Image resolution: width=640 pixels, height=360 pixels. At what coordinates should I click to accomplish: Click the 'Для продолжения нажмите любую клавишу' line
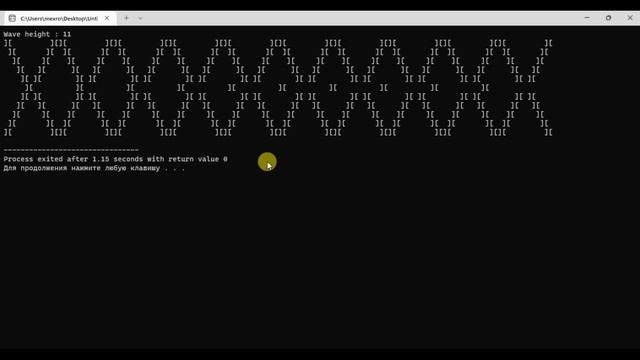(94, 168)
